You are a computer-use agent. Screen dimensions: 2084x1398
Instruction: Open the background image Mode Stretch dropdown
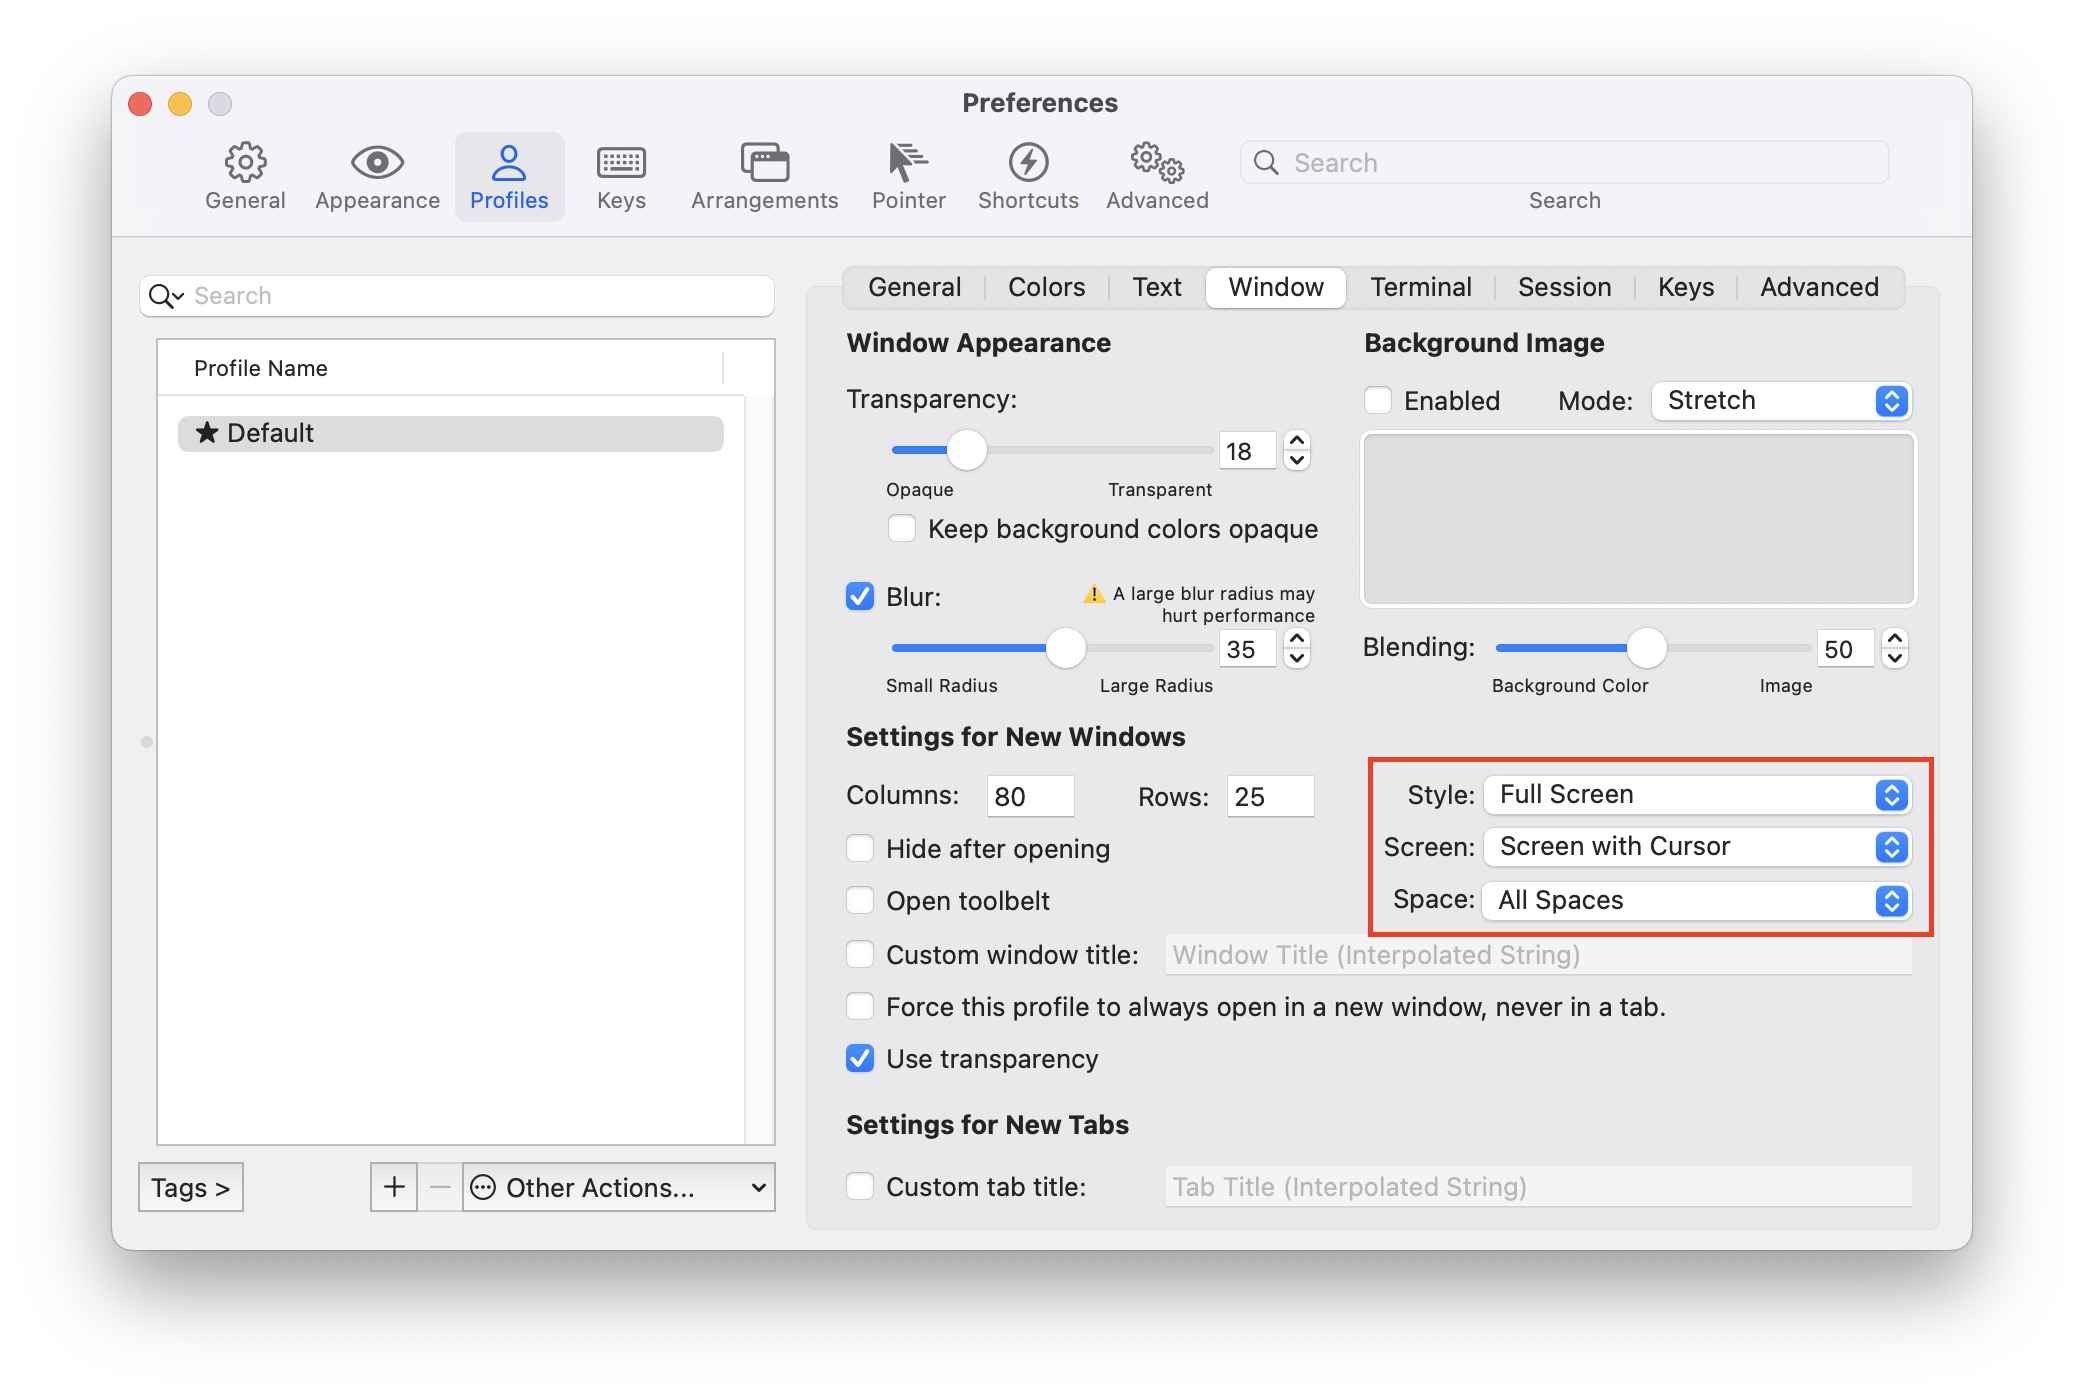pyautogui.click(x=1781, y=401)
